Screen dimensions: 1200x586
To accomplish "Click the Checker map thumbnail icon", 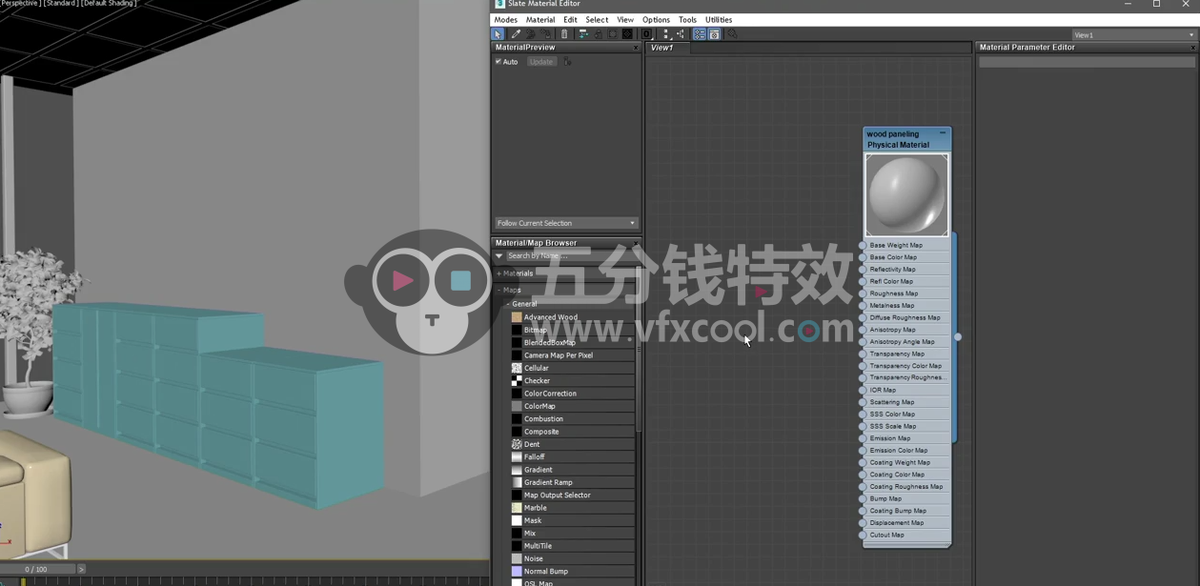I will (x=517, y=381).
